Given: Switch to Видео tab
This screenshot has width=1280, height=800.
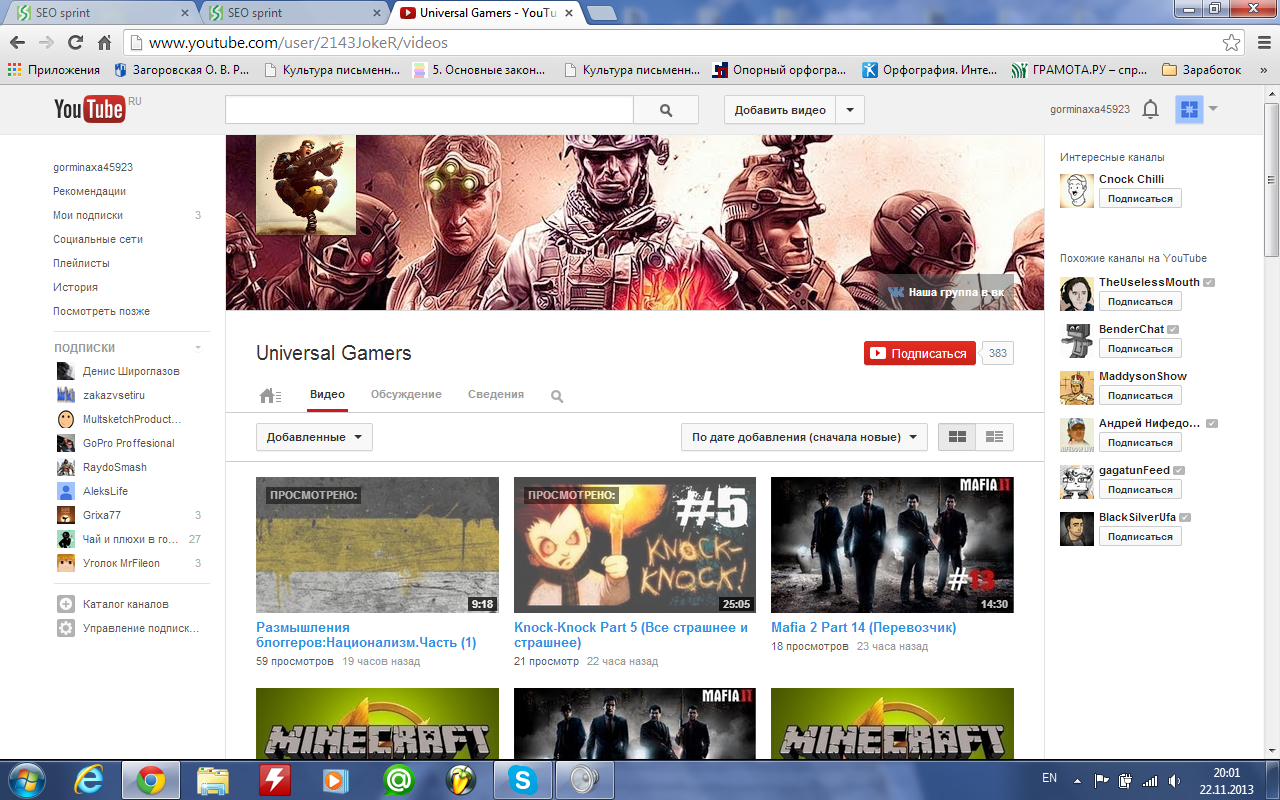Looking at the screenshot, I should (x=327, y=395).
